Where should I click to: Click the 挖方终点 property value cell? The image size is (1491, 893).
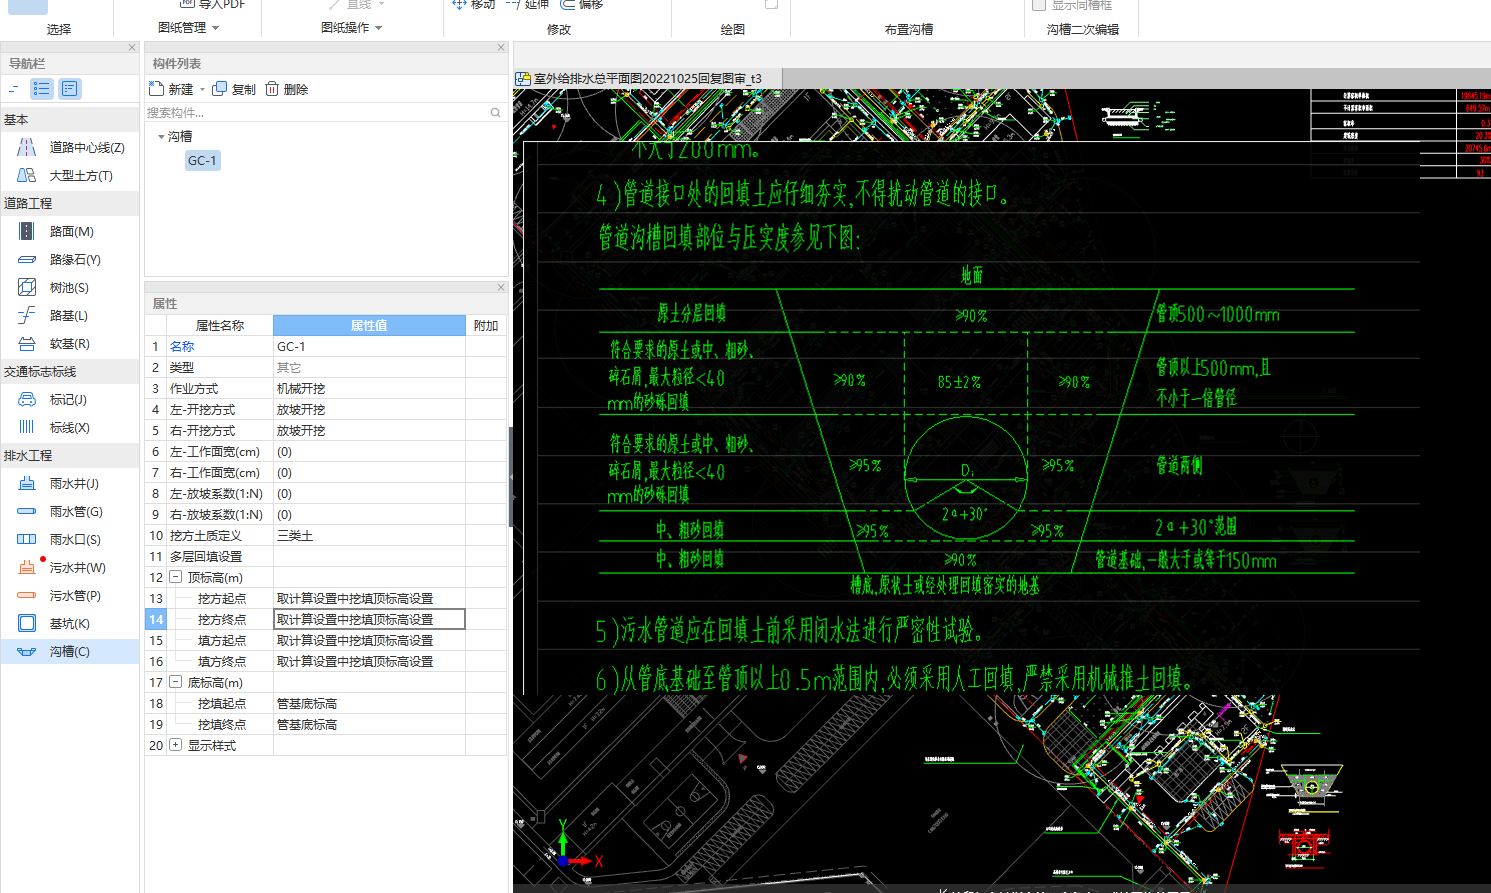(369, 619)
